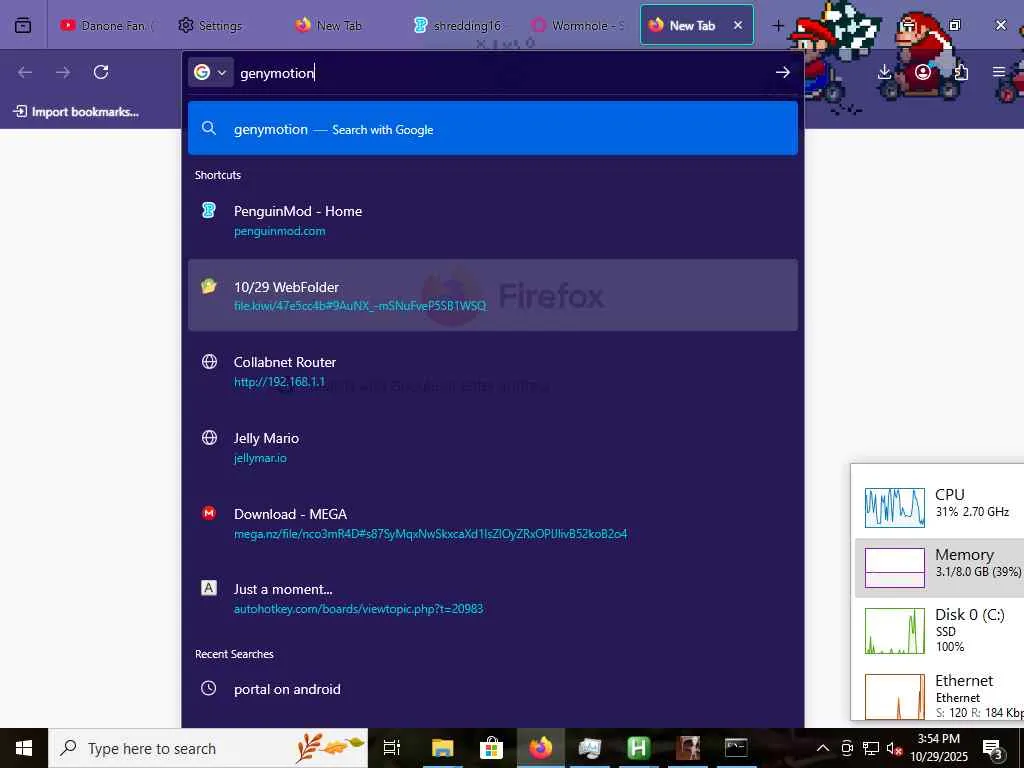
Task: Go forward with the forward arrow
Action: pyautogui.click(x=63, y=72)
